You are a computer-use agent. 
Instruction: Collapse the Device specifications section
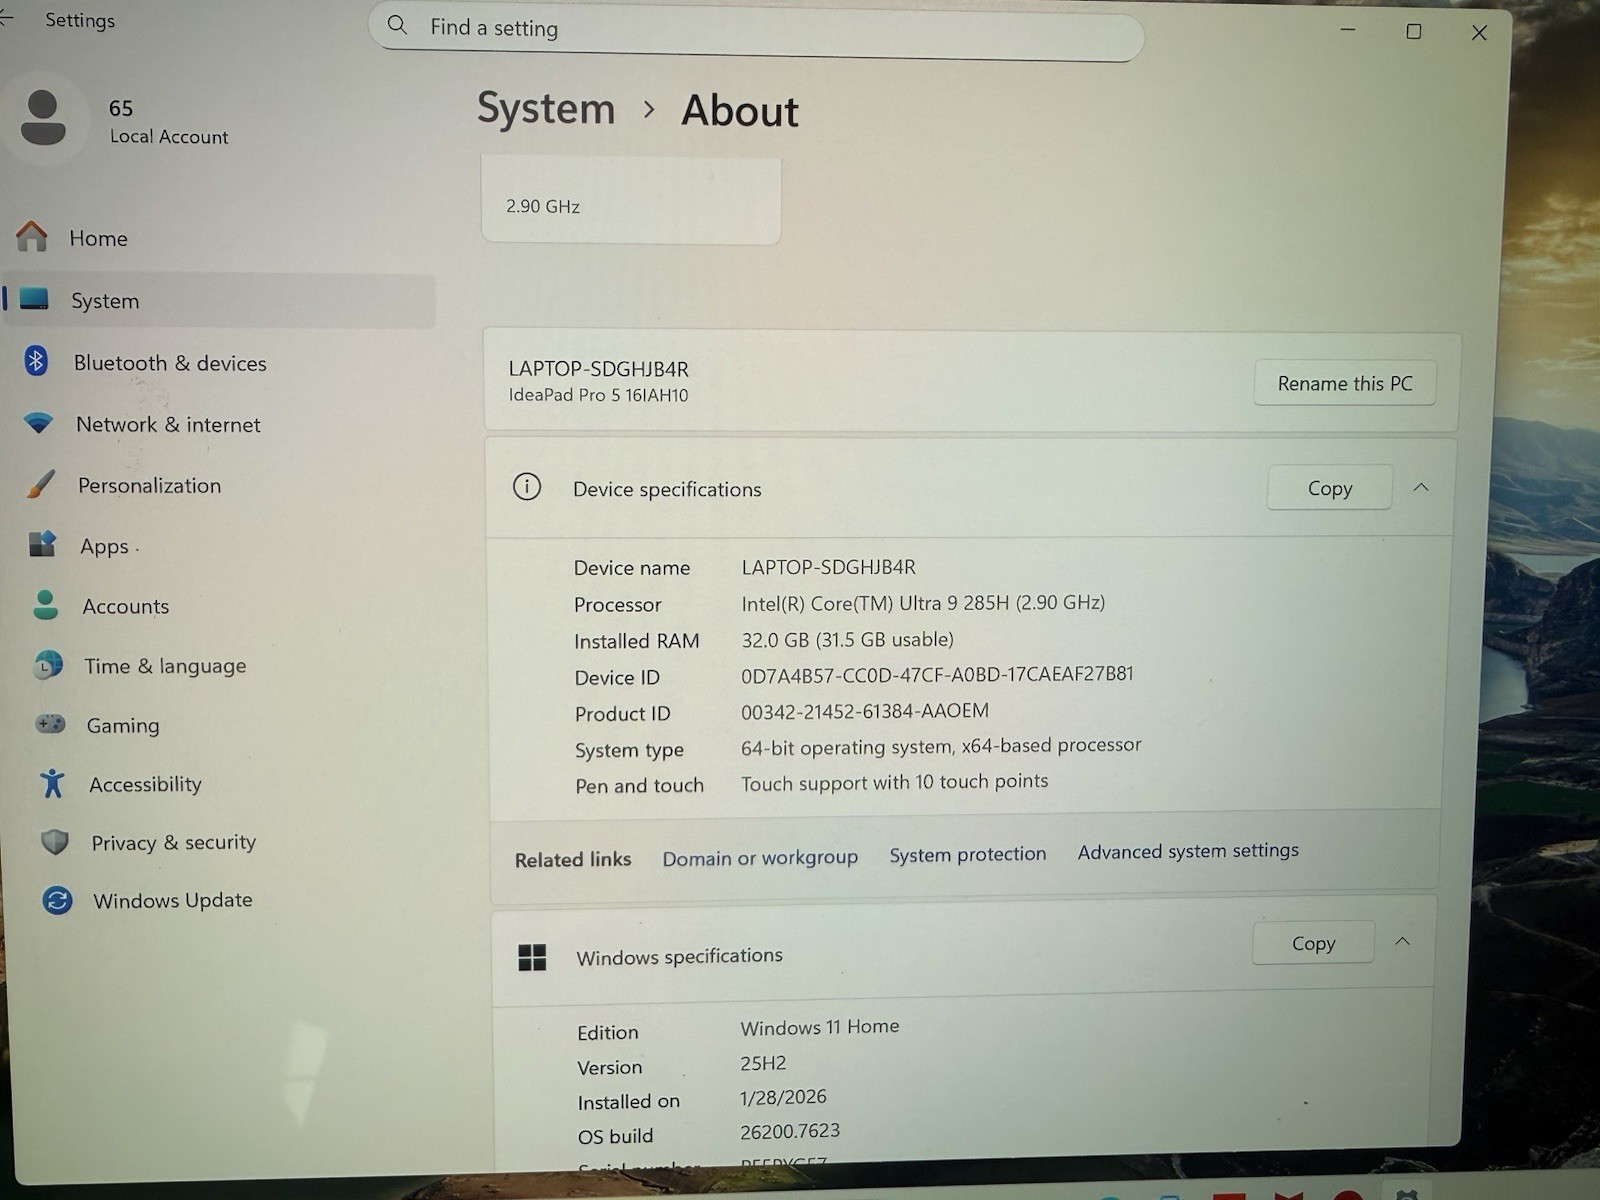coord(1421,487)
